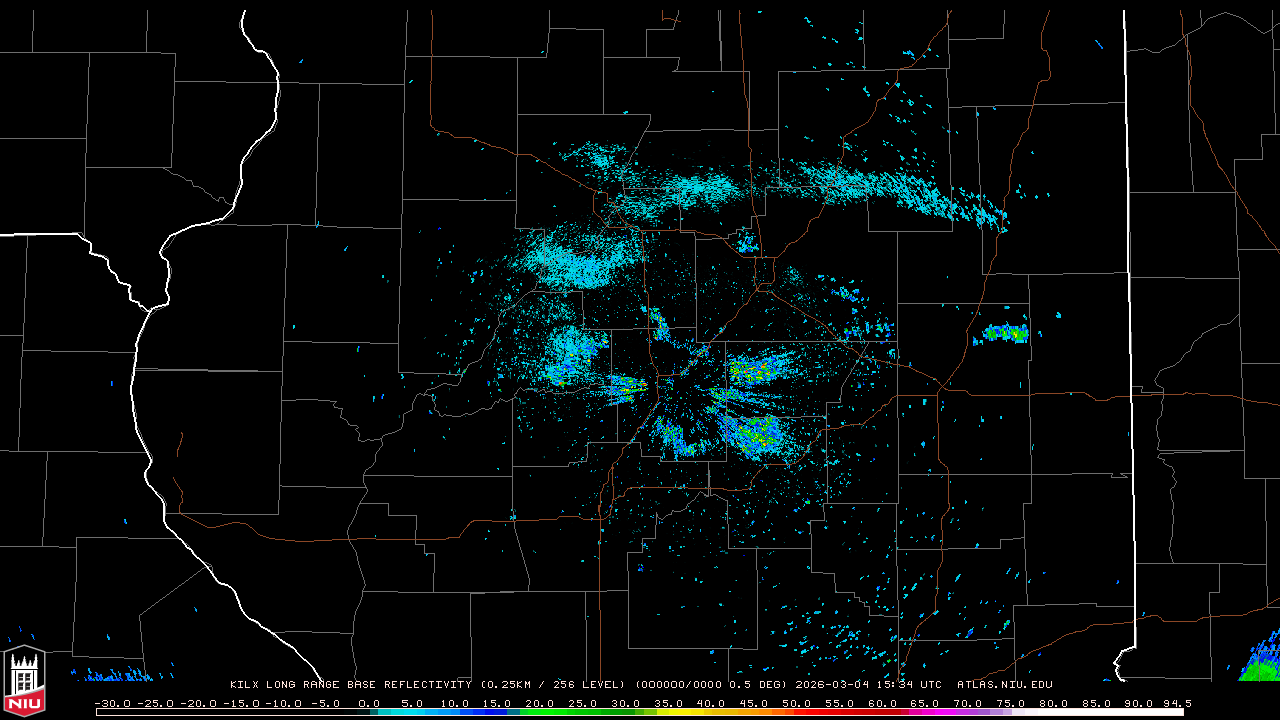Click the white right end of color bar
The image size is (1280, 720).
click(1150, 712)
